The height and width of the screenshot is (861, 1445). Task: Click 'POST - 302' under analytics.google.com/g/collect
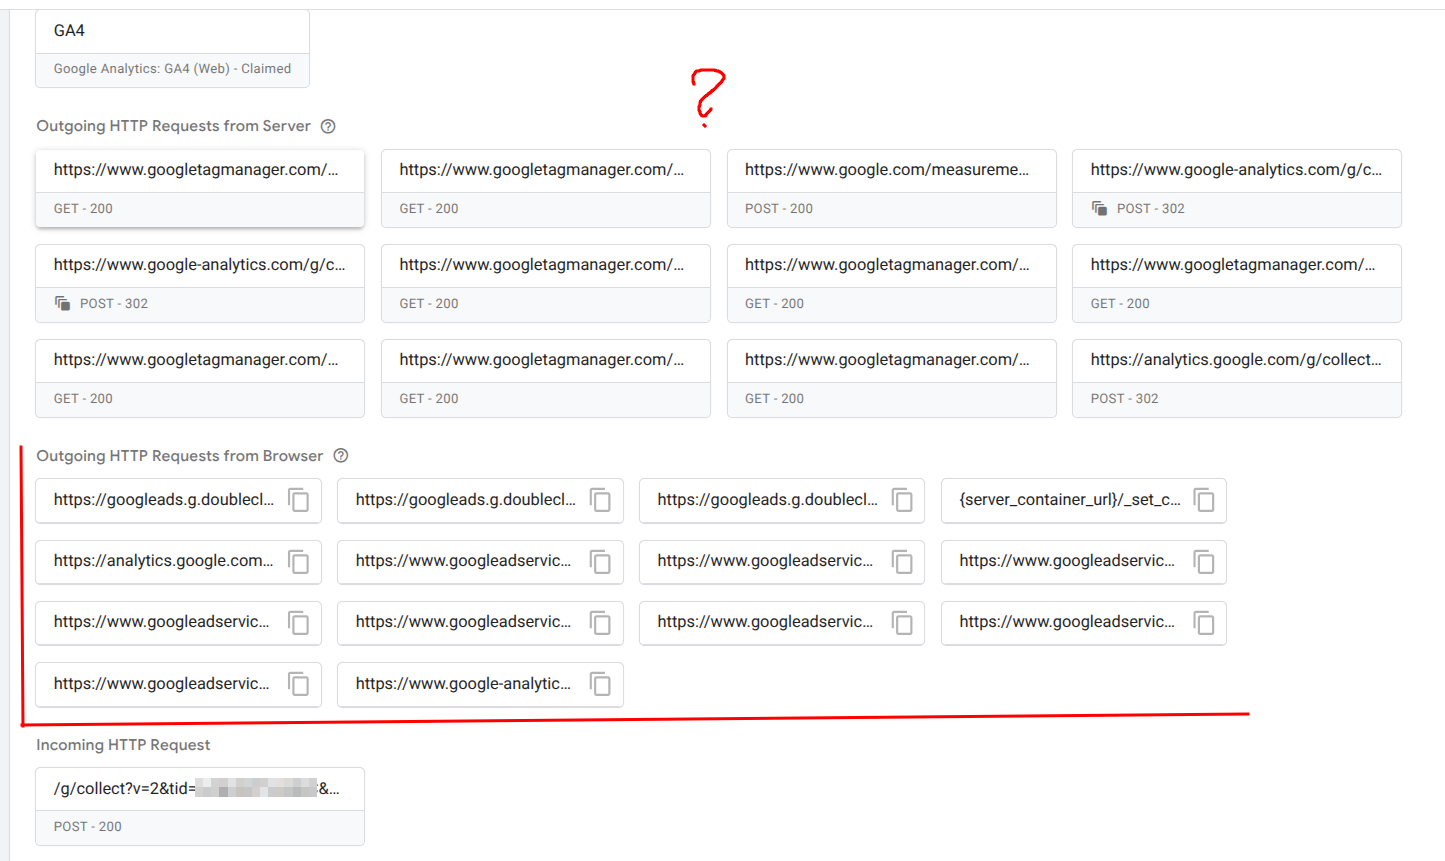[x=1124, y=399]
